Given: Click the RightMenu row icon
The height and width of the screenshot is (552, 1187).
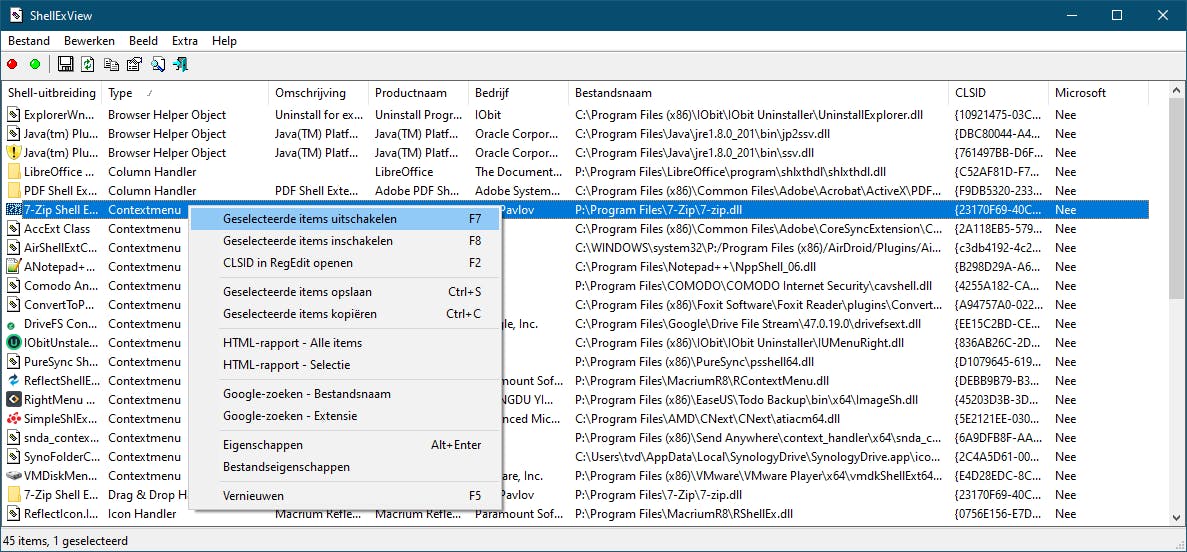Looking at the screenshot, I should (13, 399).
